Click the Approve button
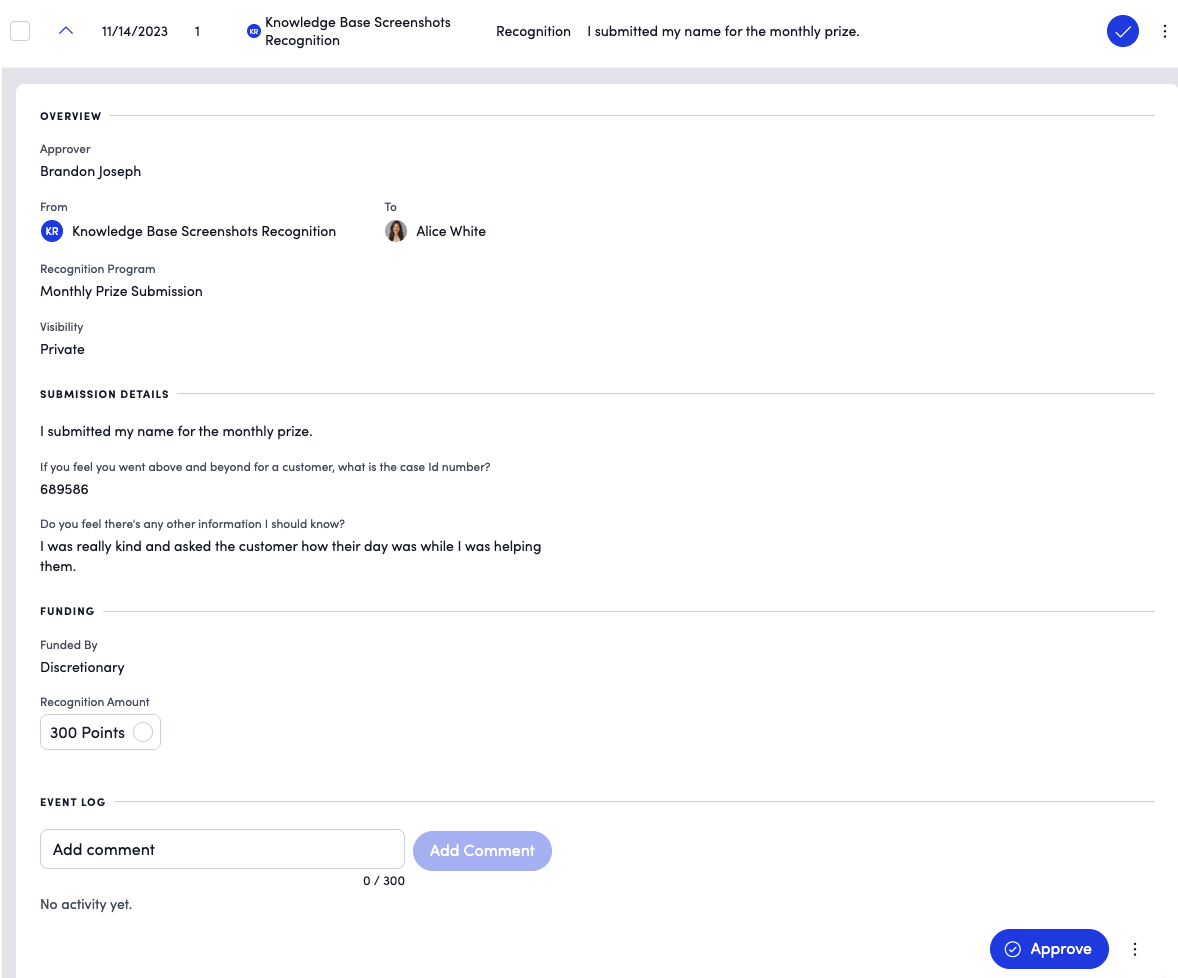Screen dimensions: 1178x978 (x=1049, y=949)
